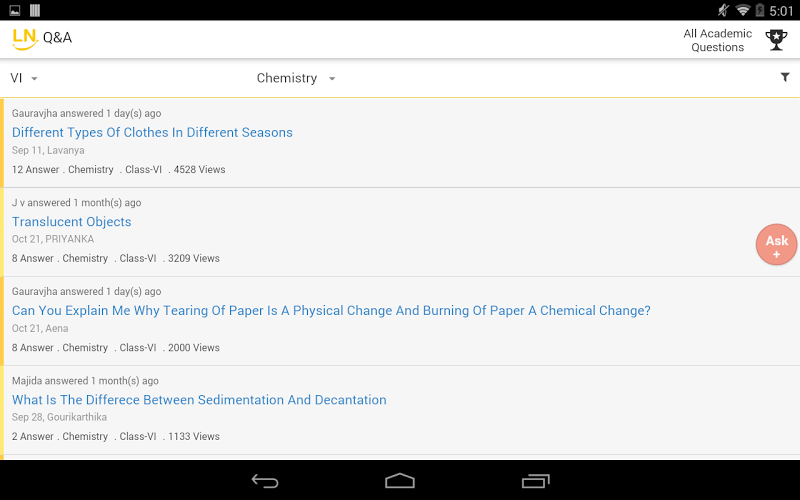Image resolution: width=800 pixels, height=500 pixels.
Task: Tap the battery status icon
Action: [x=760, y=10]
